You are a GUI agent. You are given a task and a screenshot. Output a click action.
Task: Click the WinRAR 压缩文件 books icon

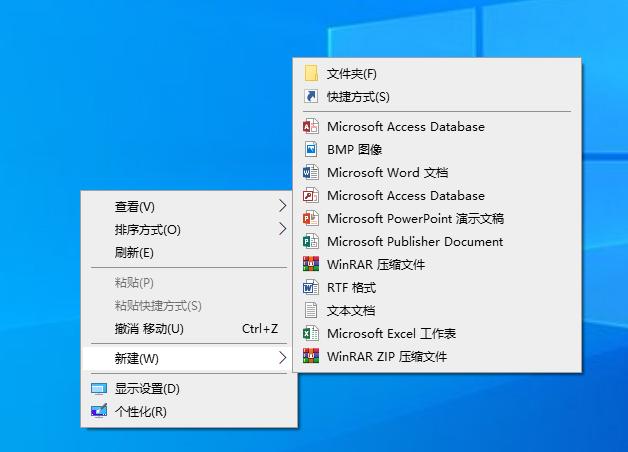(x=311, y=264)
